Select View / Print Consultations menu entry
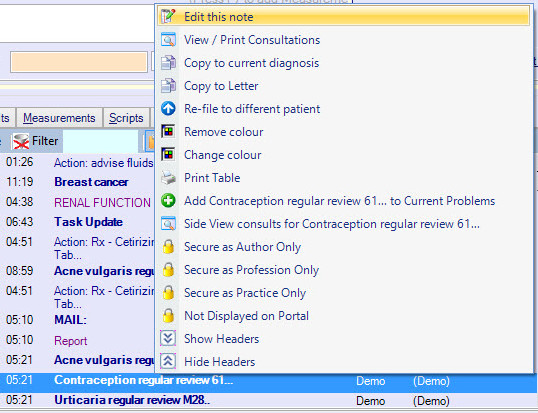 point(343,40)
